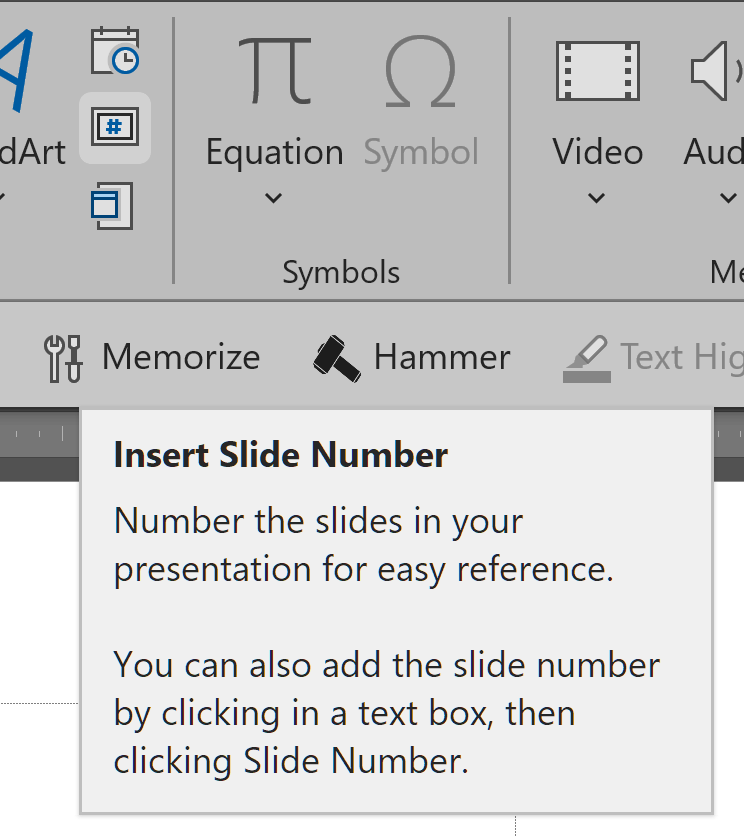Click the Equation pi icon

[x=274, y=70]
